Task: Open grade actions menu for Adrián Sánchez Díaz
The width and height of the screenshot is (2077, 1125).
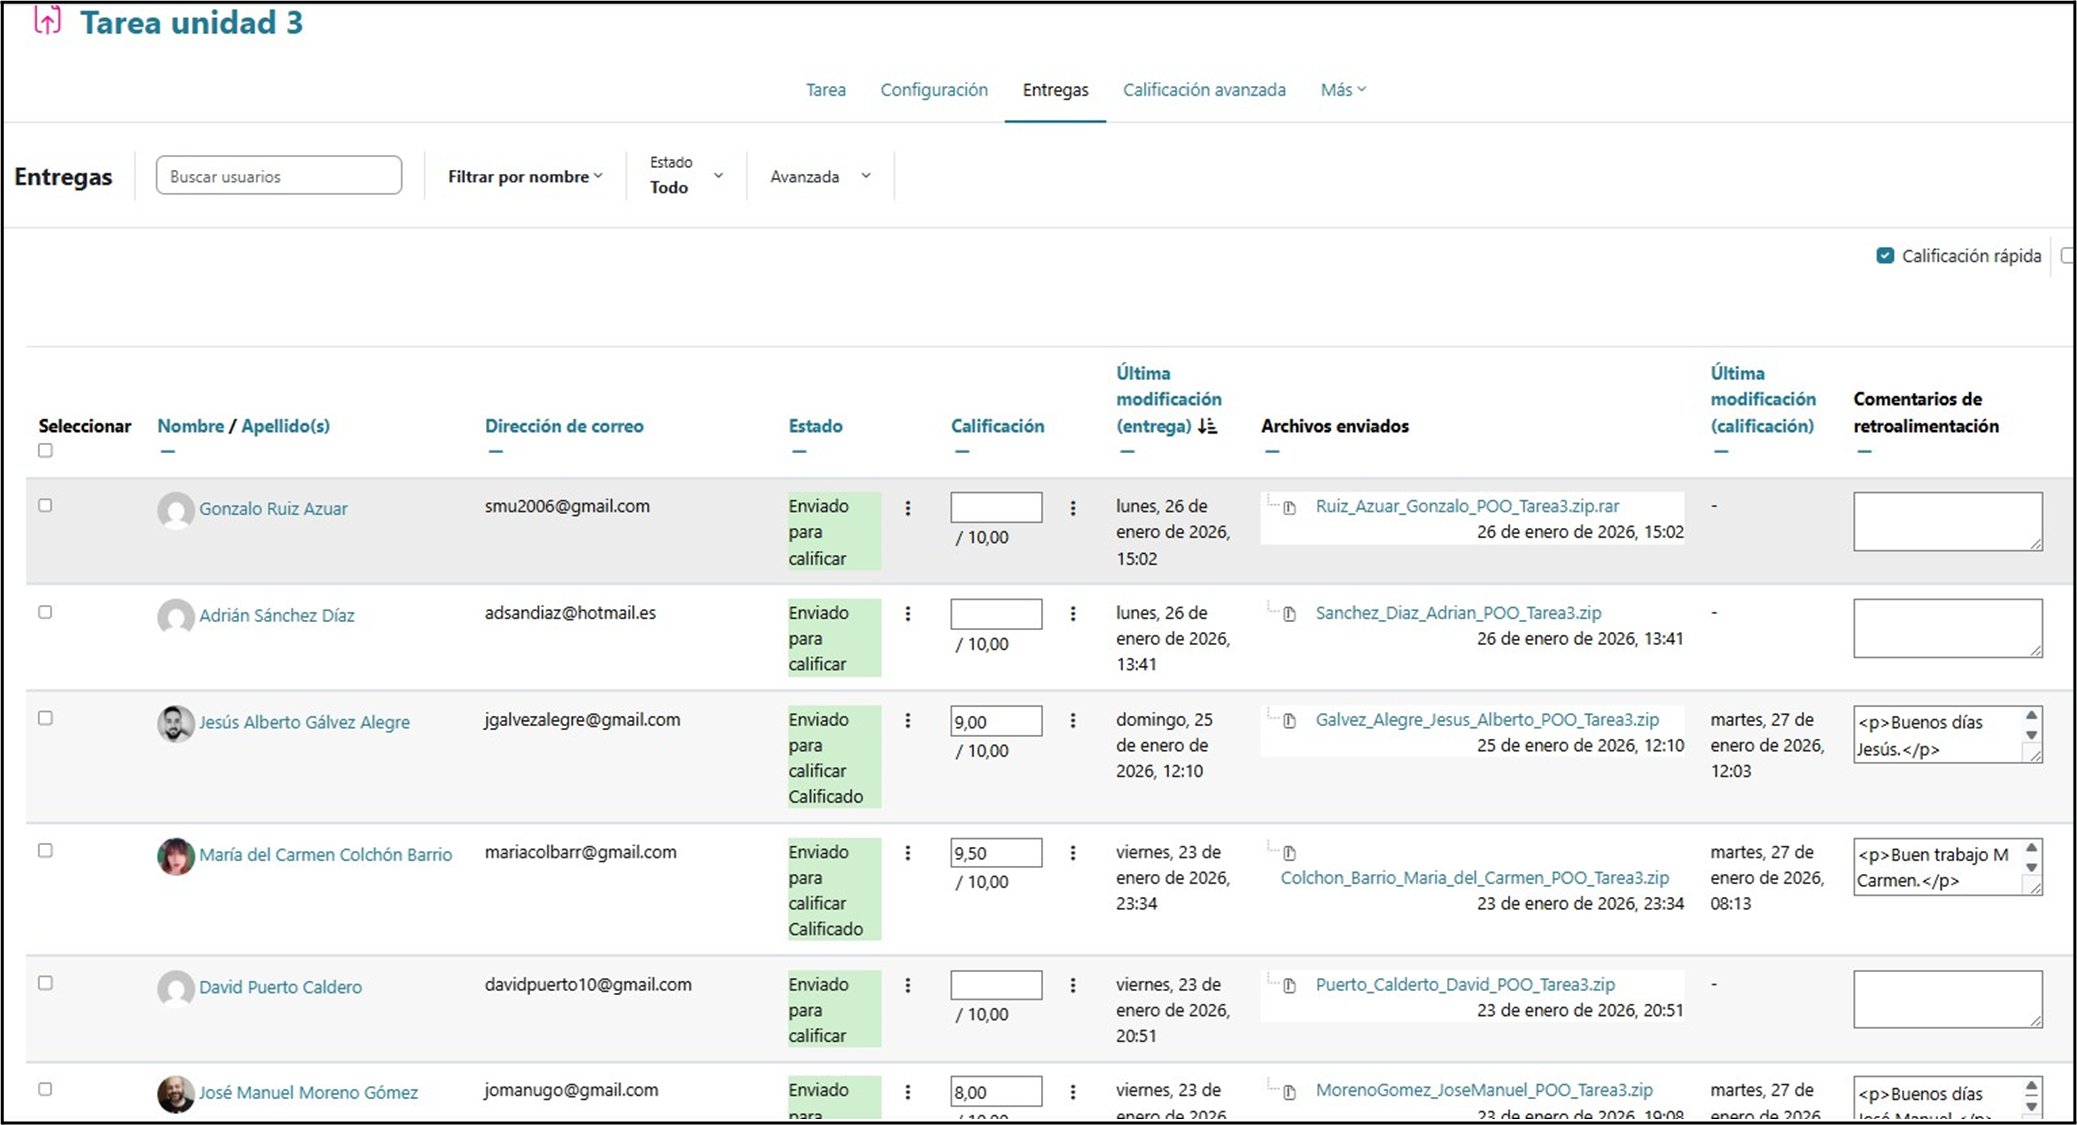Action: pyautogui.click(x=1072, y=614)
